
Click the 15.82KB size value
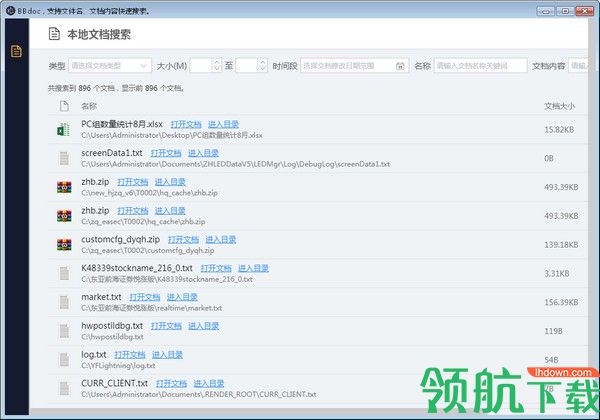pyautogui.click(x=559, y=130)
